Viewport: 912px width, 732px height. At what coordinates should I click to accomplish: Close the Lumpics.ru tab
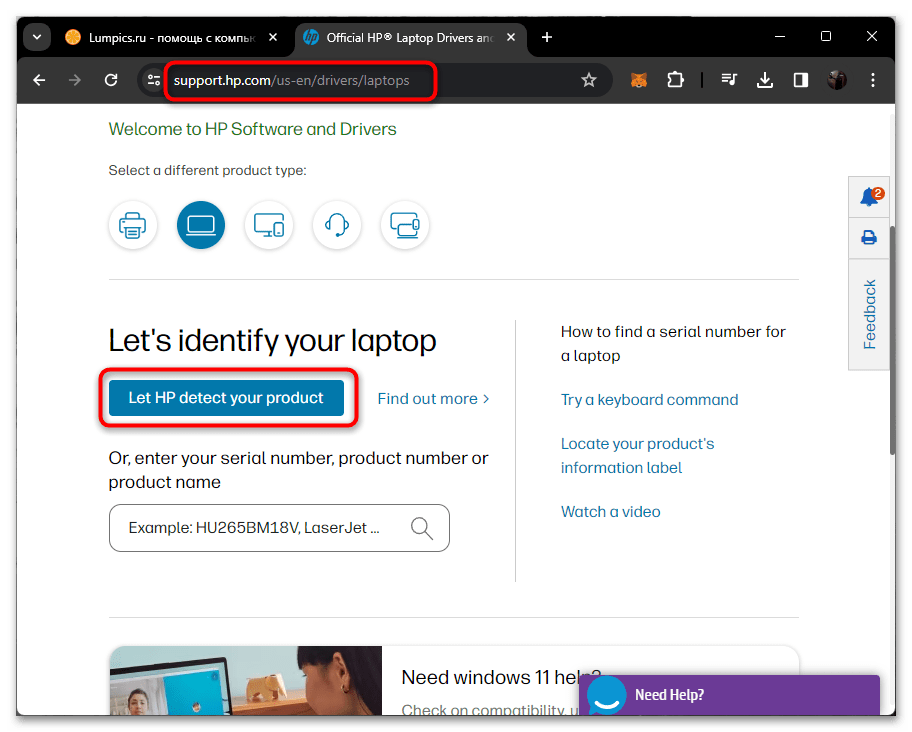[273, 37]
